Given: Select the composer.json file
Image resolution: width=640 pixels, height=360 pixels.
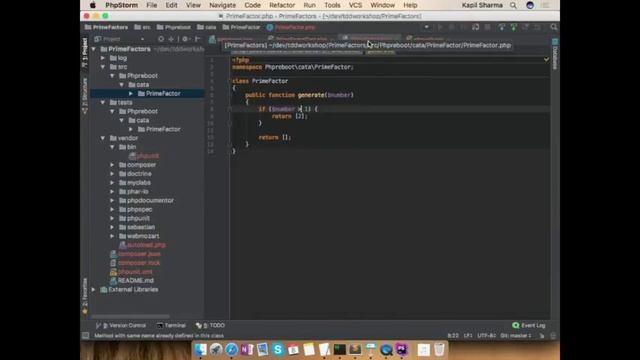Looking at the screenshot, I should (136, 254).
